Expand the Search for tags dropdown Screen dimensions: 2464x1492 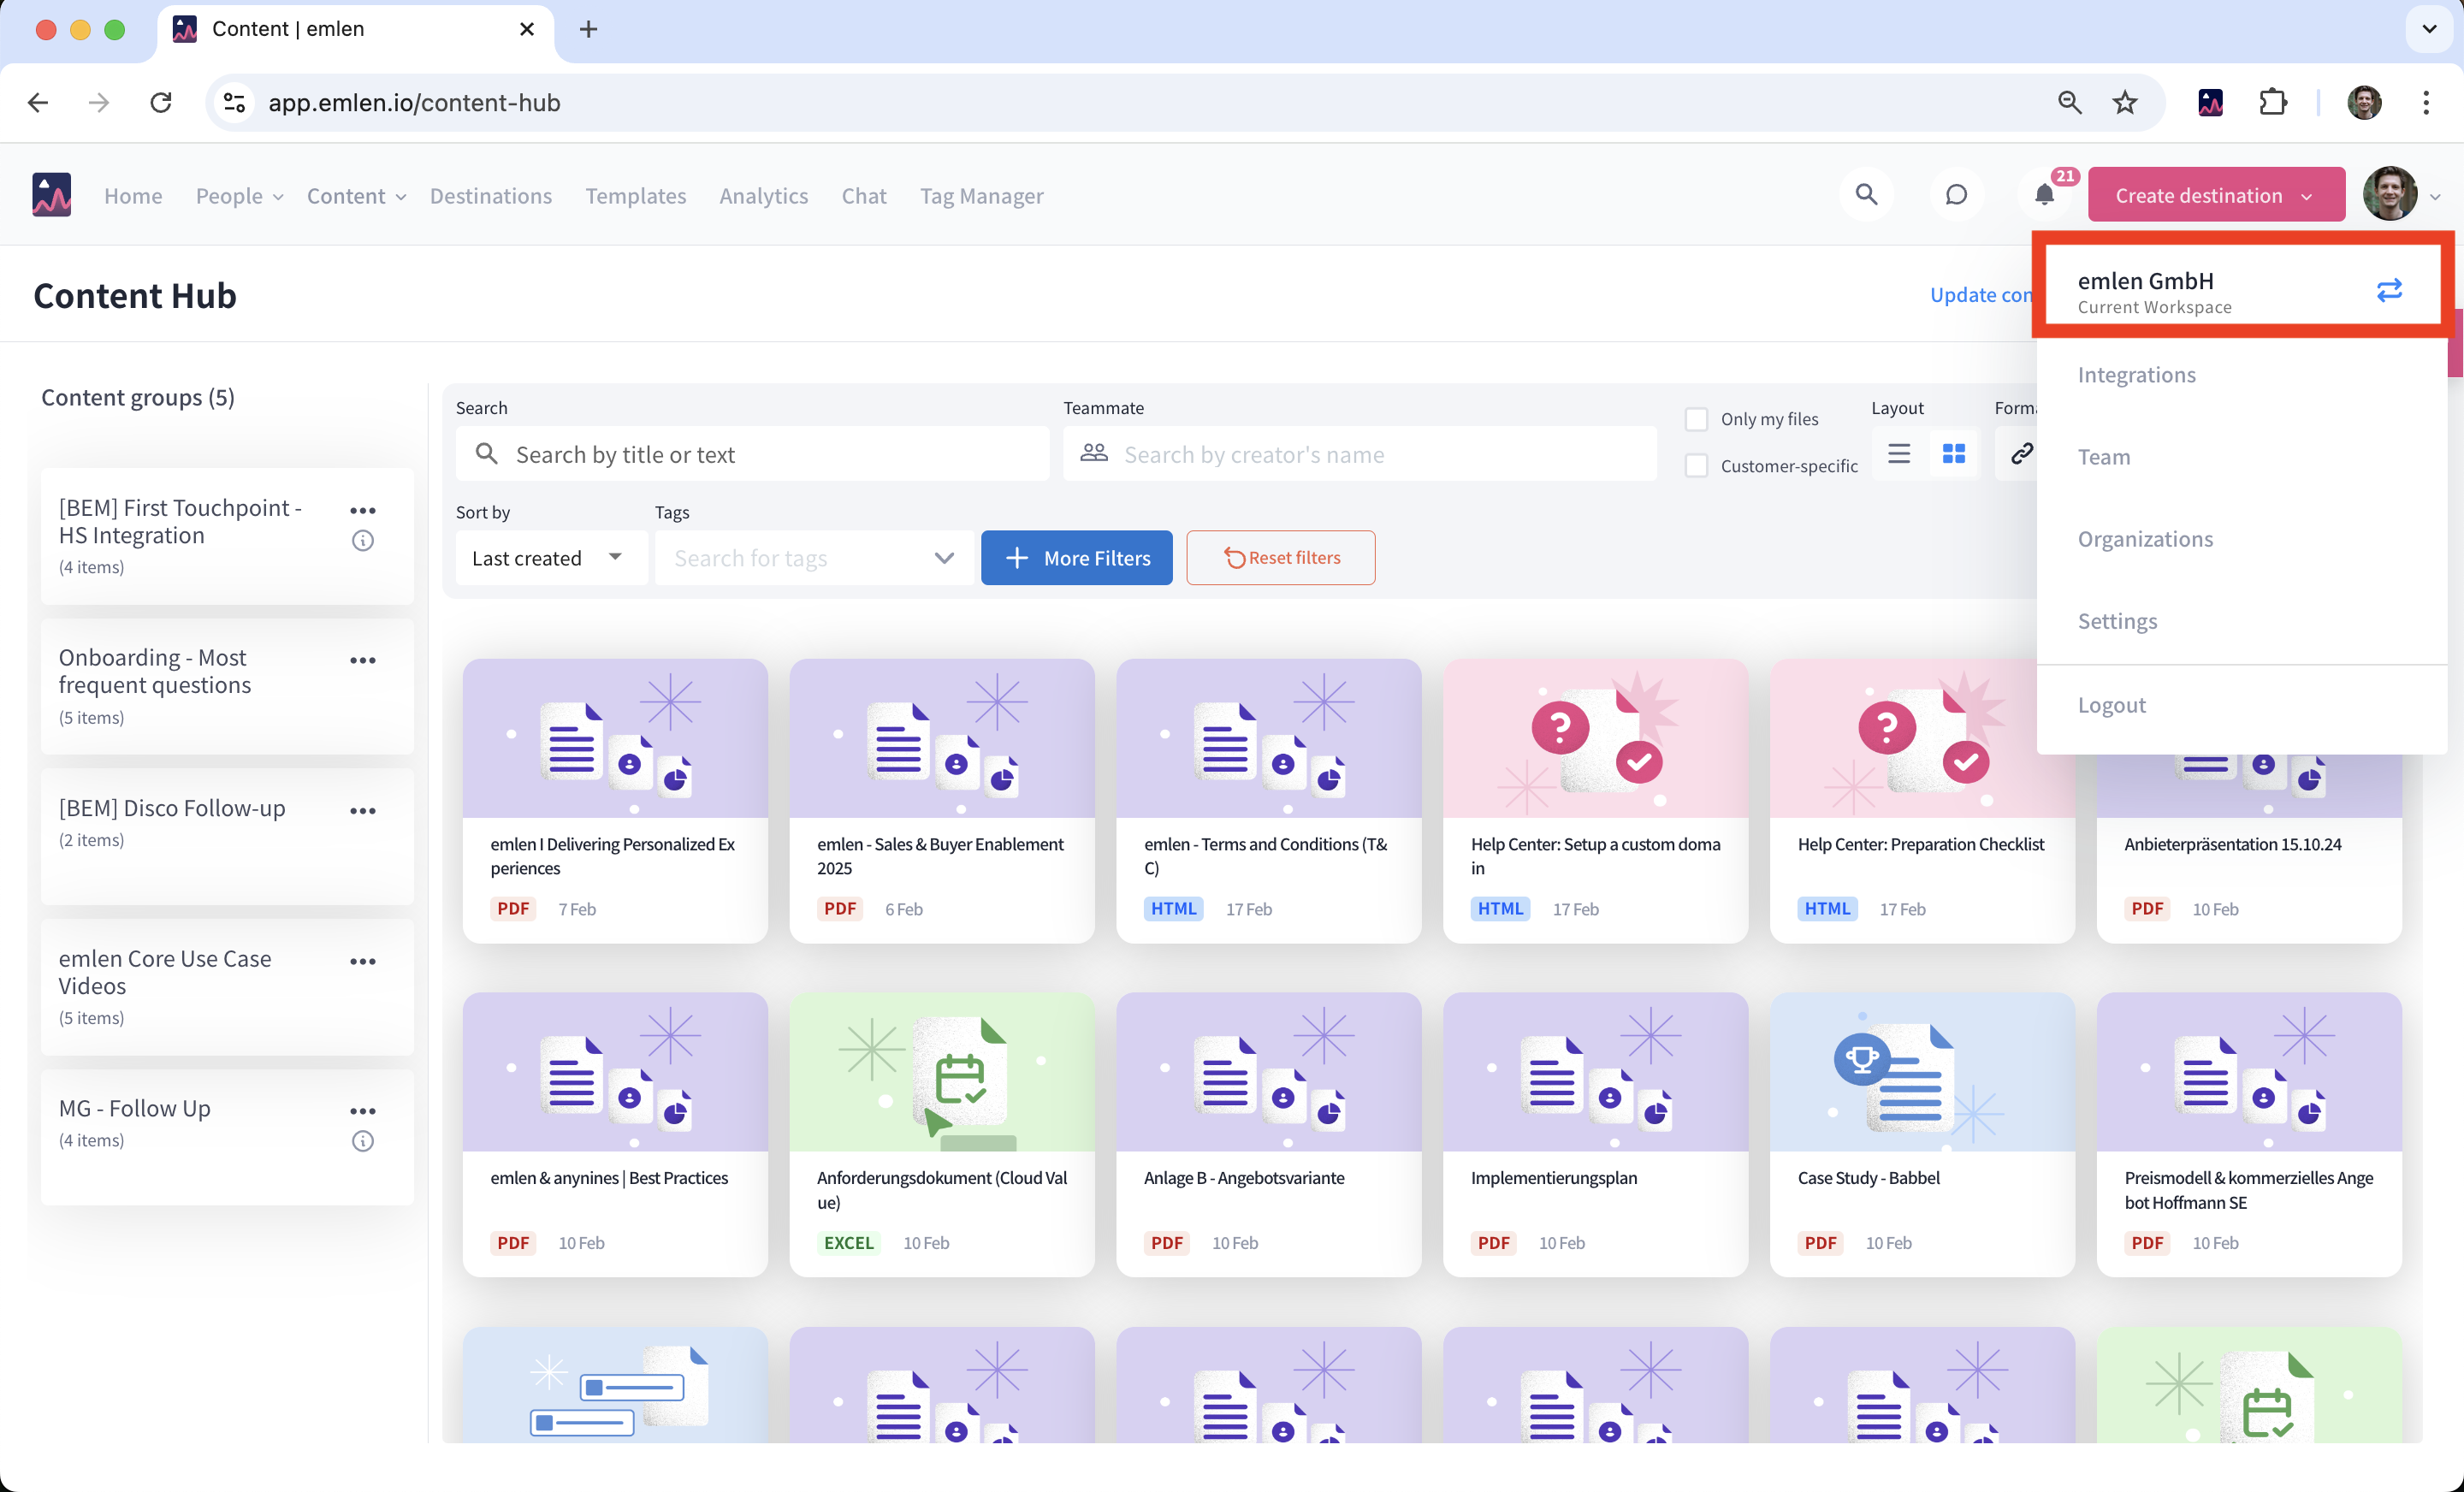pyautogui.click(x=943, y=558)
